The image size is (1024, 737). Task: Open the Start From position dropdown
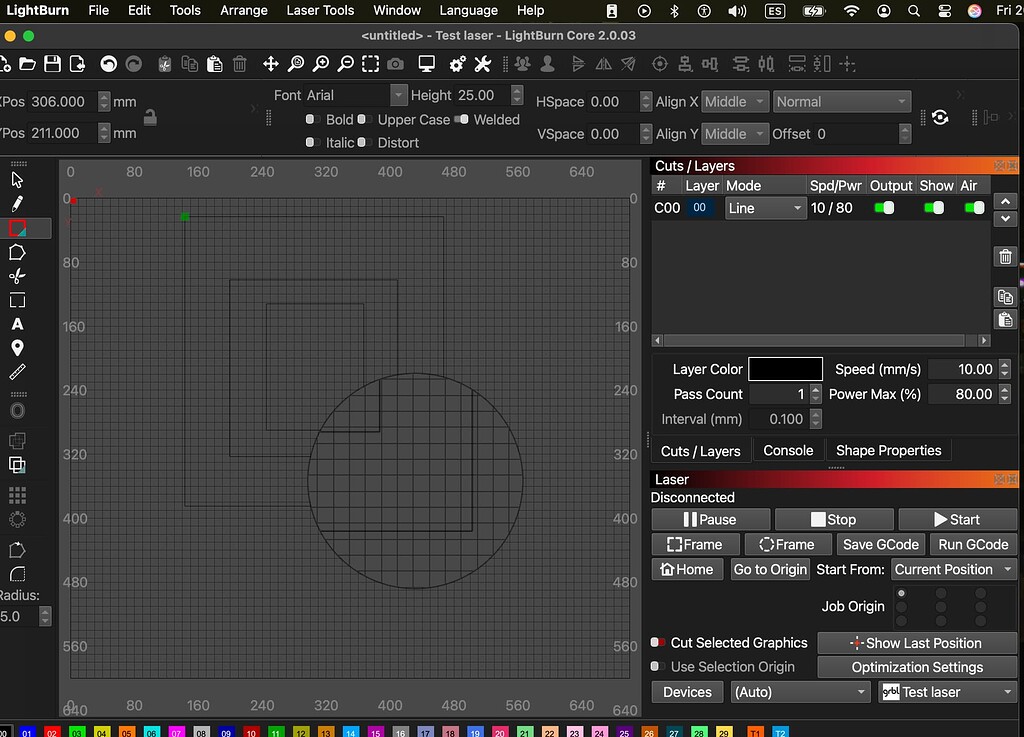tap(953, 569)
